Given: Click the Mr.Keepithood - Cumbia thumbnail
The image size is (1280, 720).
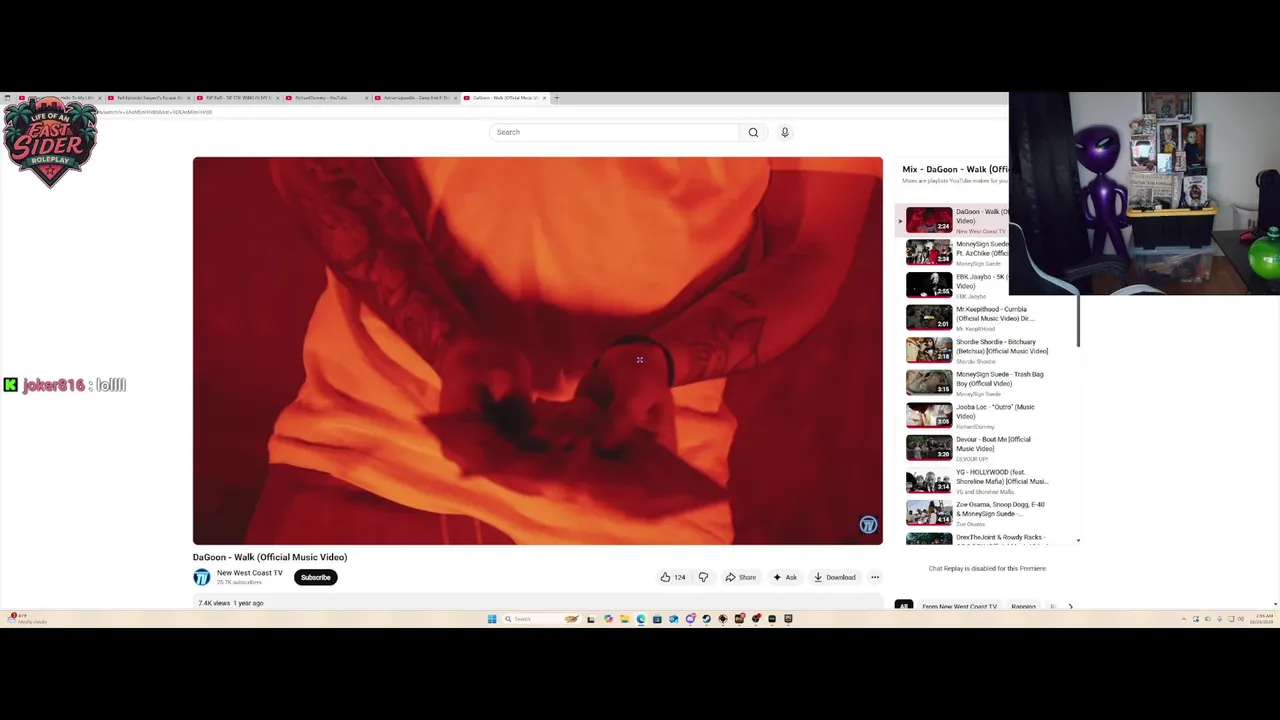Looking at the screenshot, I should [929, 317].
